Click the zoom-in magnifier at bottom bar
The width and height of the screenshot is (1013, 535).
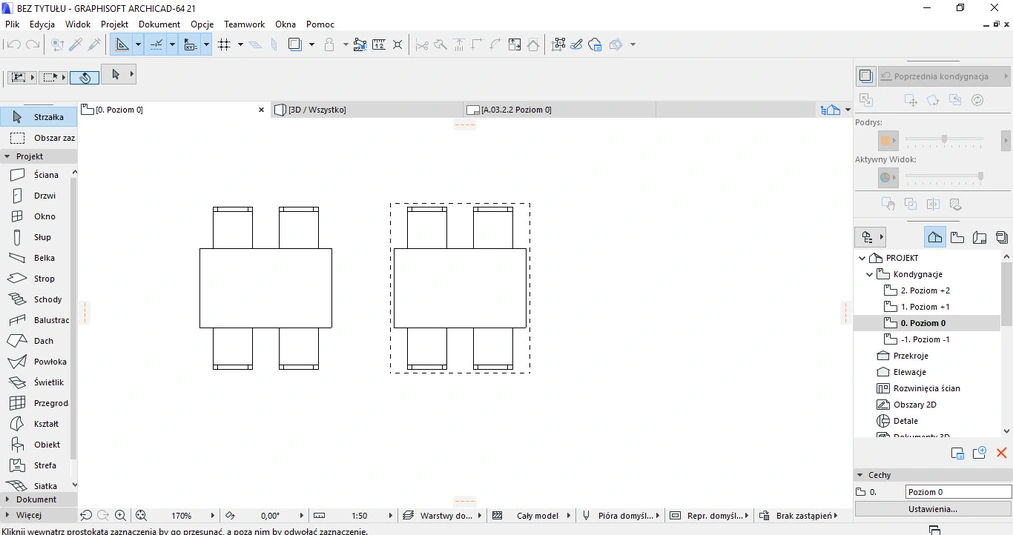(120, 516)
